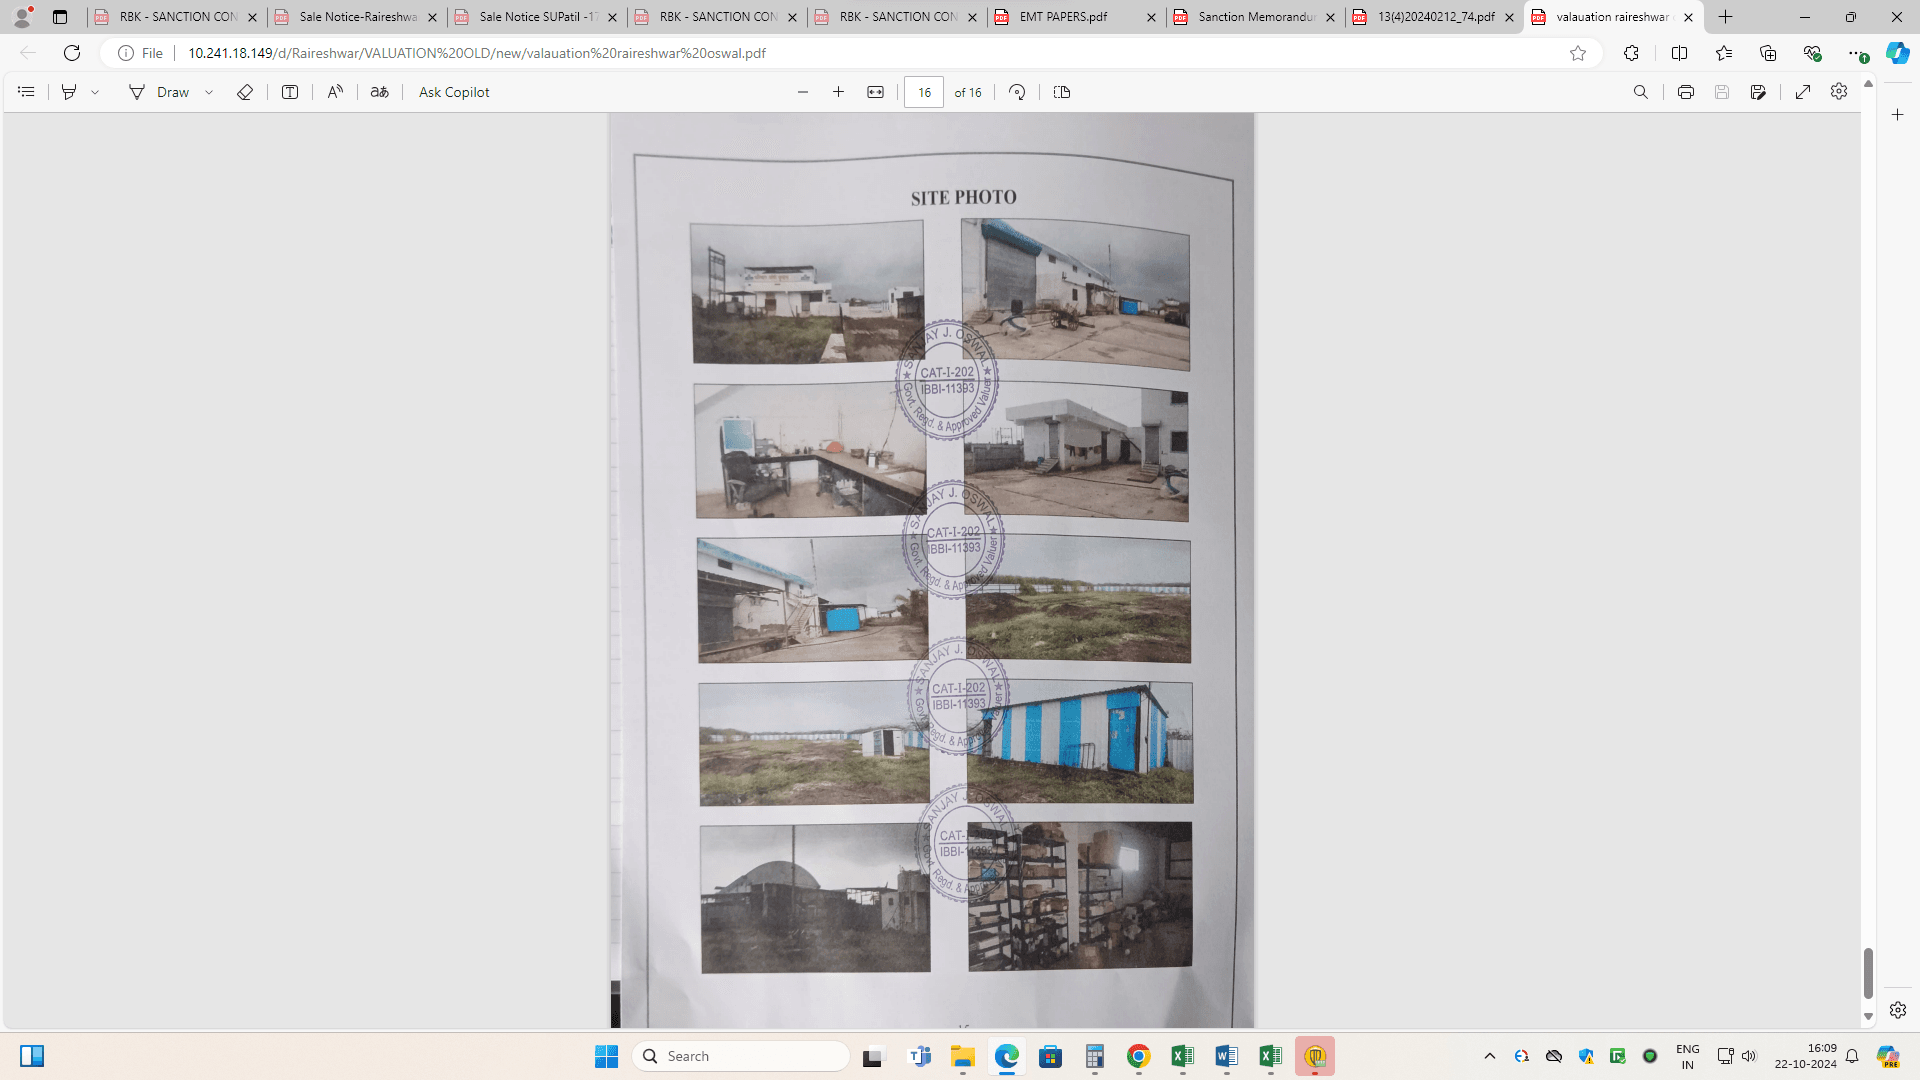
Task: Print the PDF document
Action: click(1686, 92)
